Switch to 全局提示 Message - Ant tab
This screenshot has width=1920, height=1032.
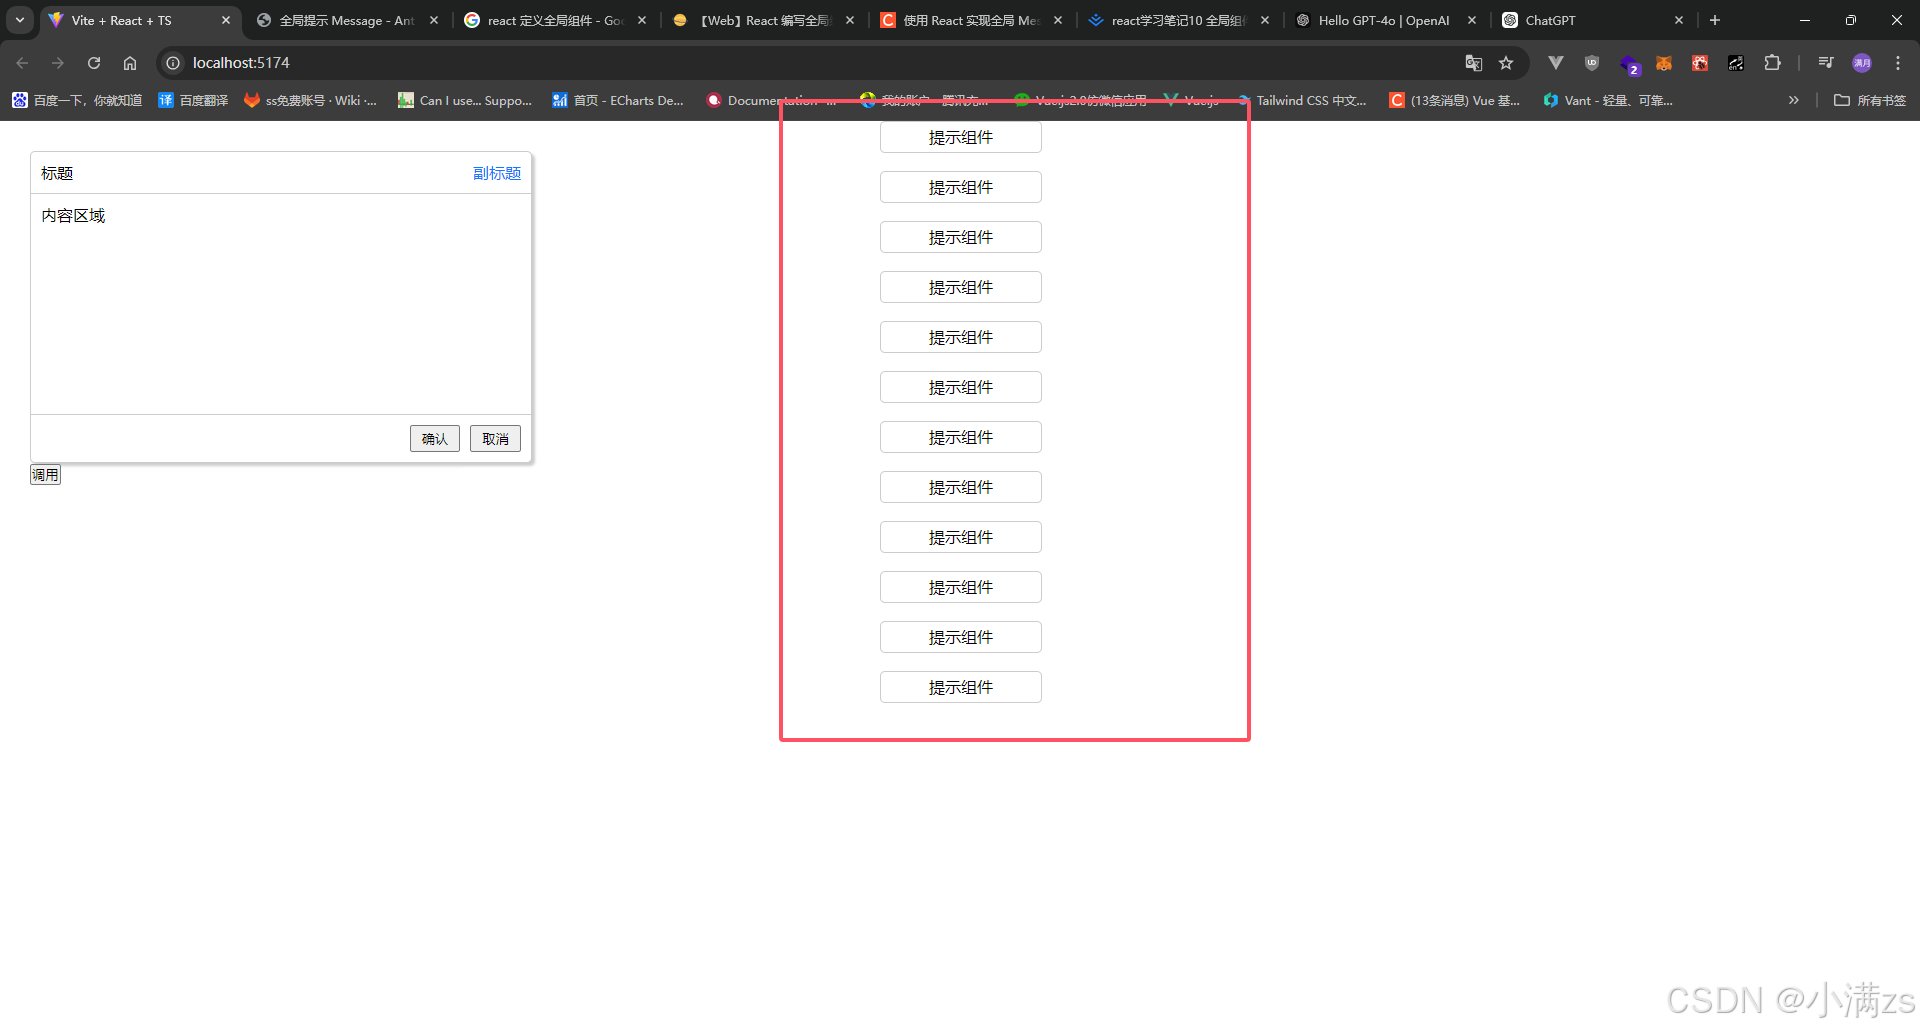[346, 20]
